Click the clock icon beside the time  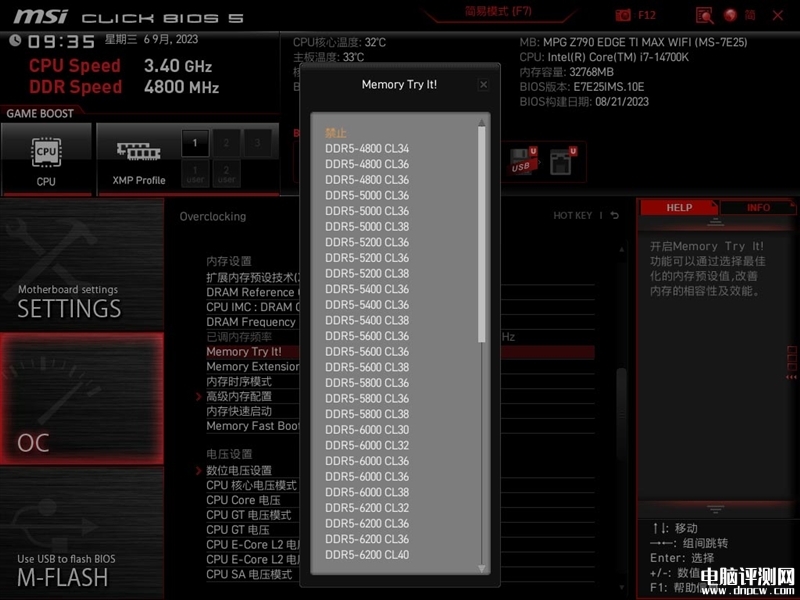(x=15, y=40)
